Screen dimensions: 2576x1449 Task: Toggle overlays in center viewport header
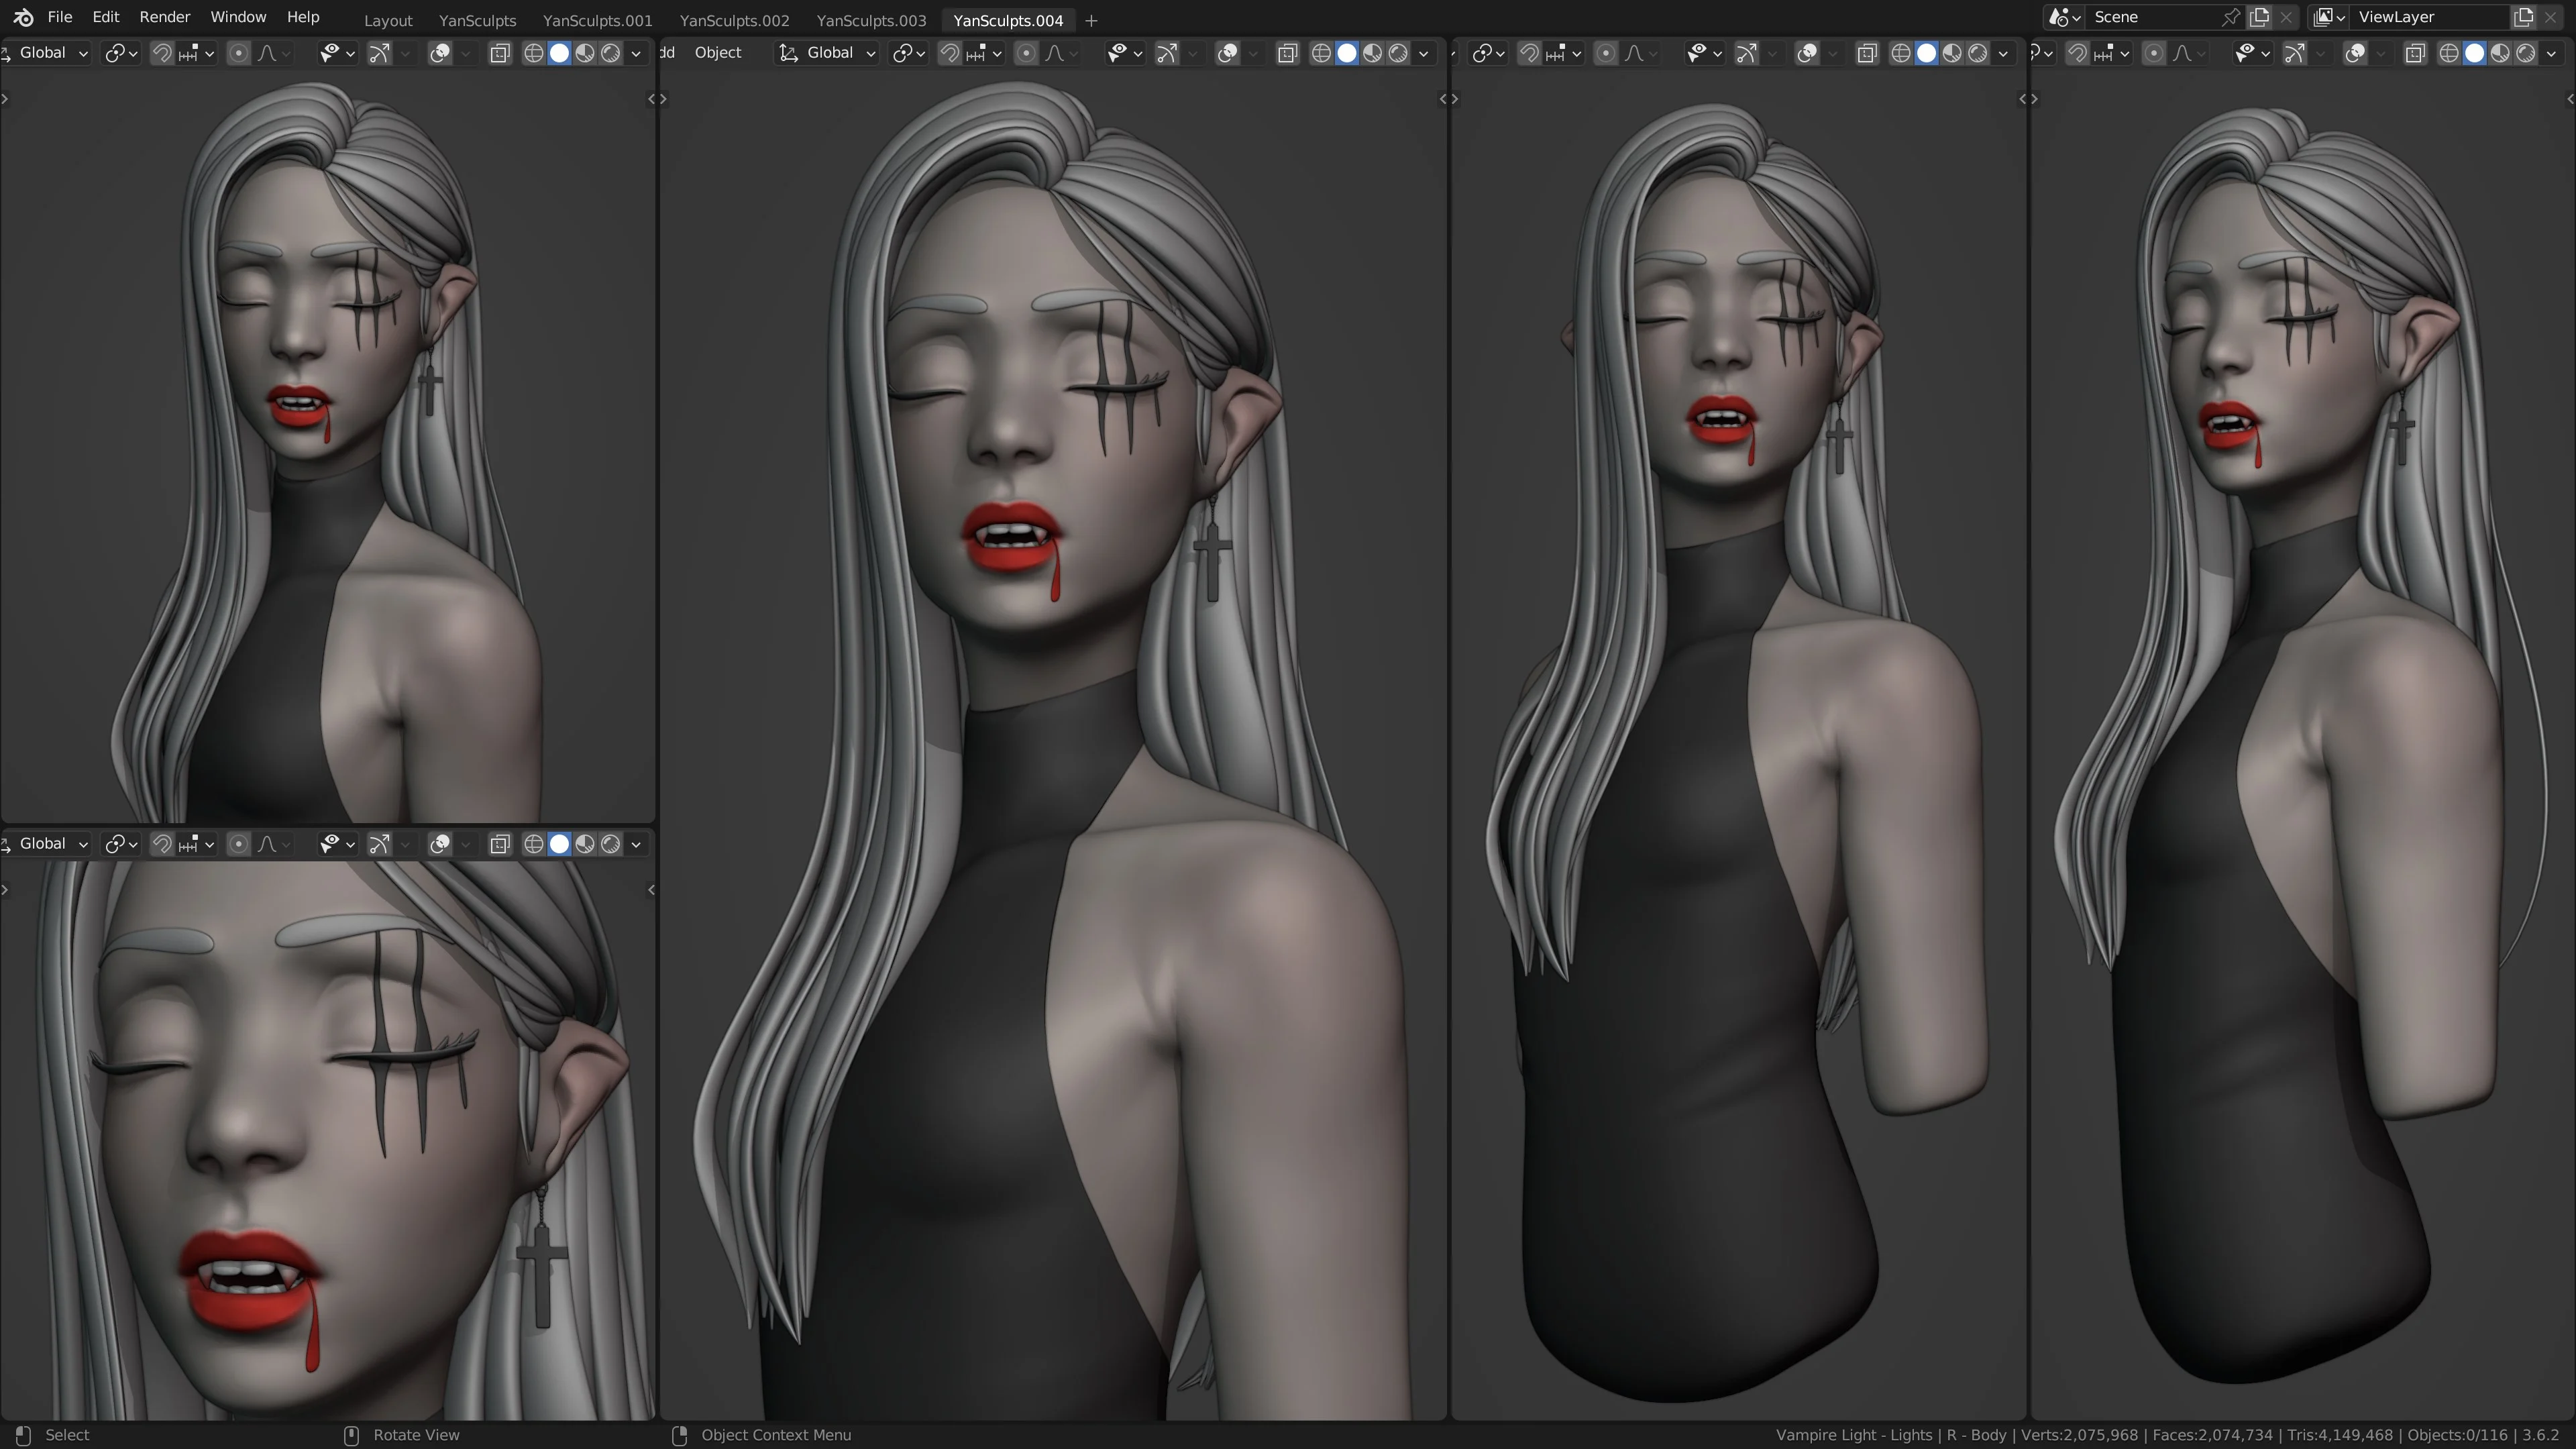[x=1227, y=53]
